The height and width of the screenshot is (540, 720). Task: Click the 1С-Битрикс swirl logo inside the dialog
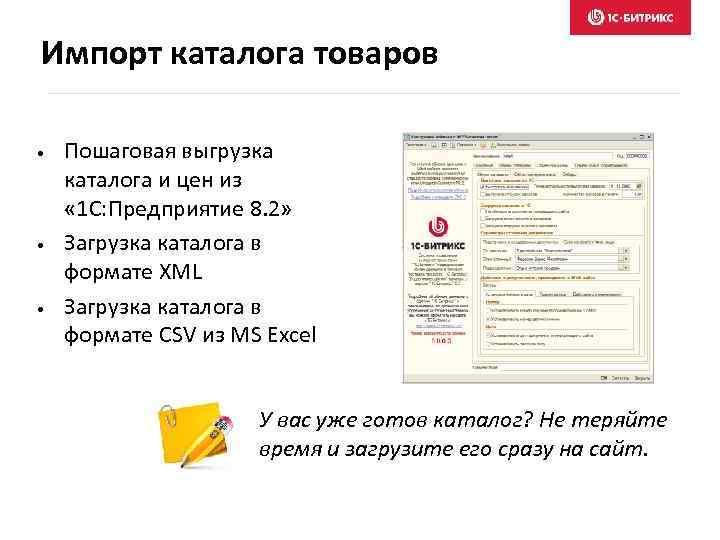click(438, 226)
